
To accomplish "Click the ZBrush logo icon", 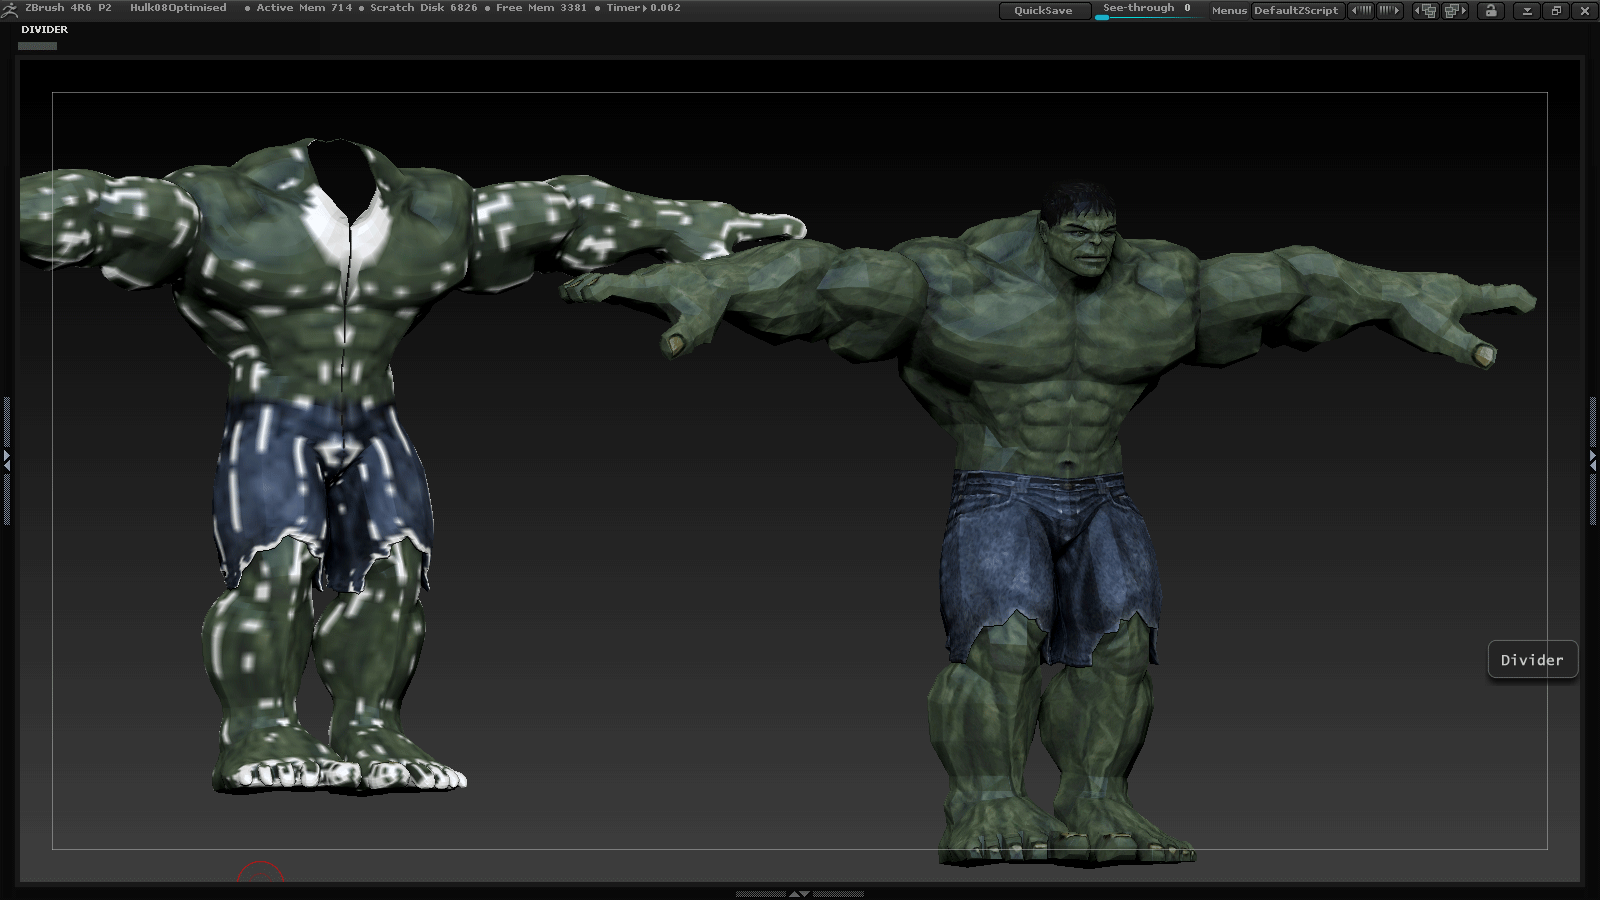I will click(10, 10).
